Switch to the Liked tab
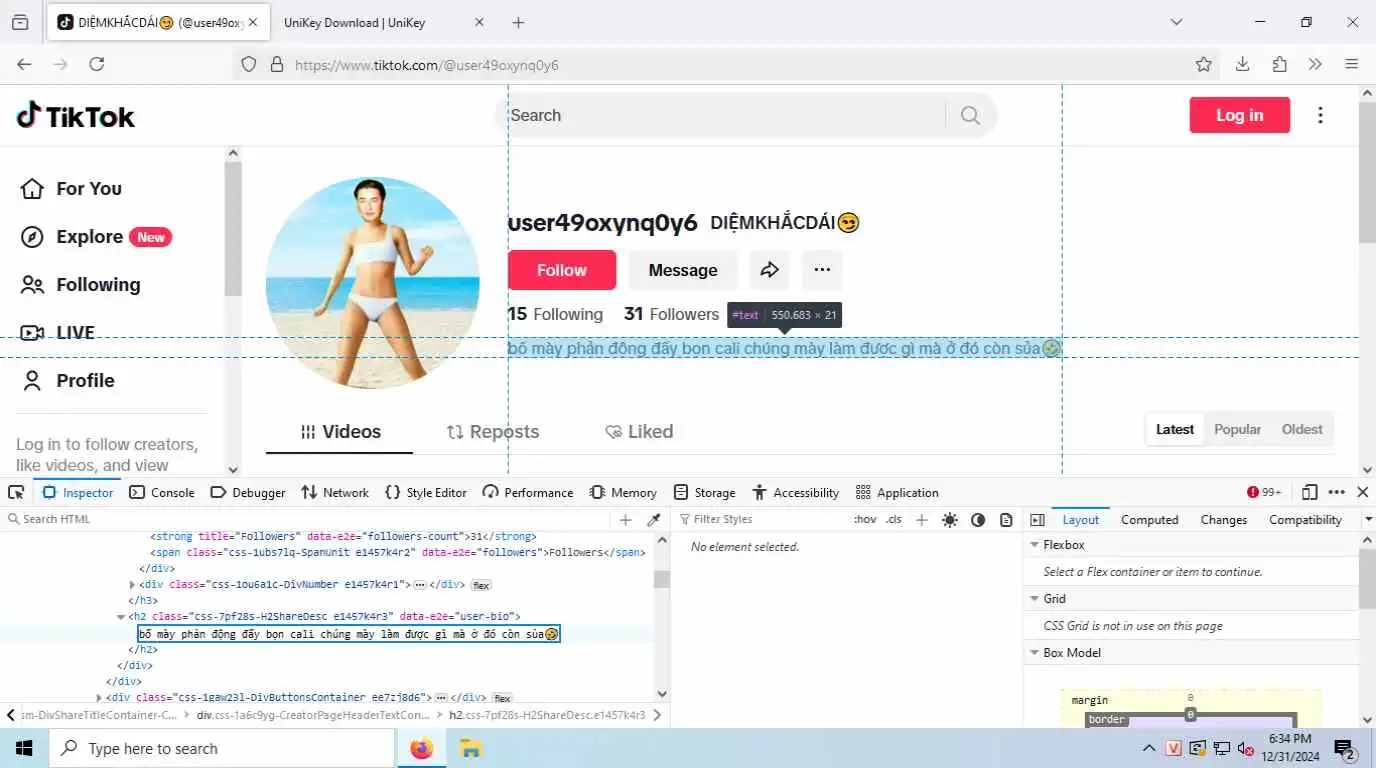The image size is (1376, 768). pos(639,432)
